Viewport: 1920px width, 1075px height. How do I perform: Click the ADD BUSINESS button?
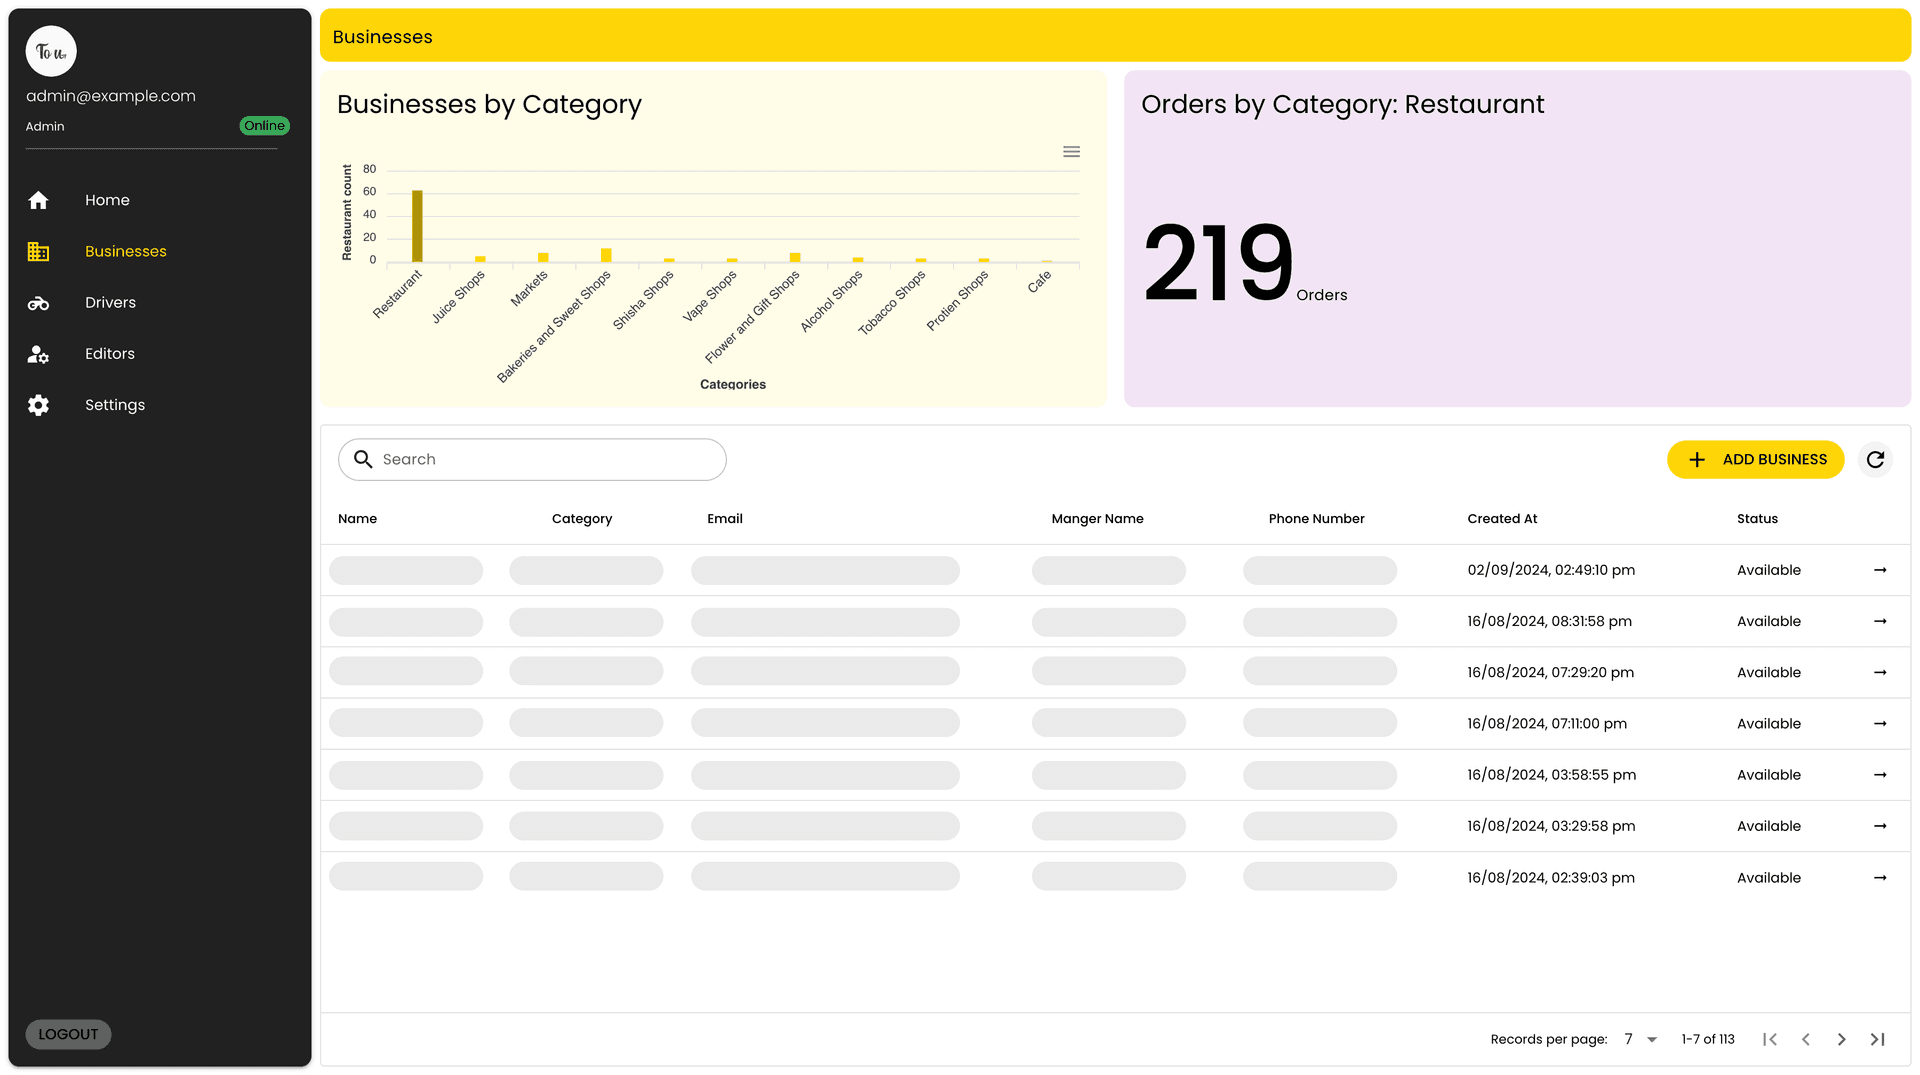click(1755, 460)
